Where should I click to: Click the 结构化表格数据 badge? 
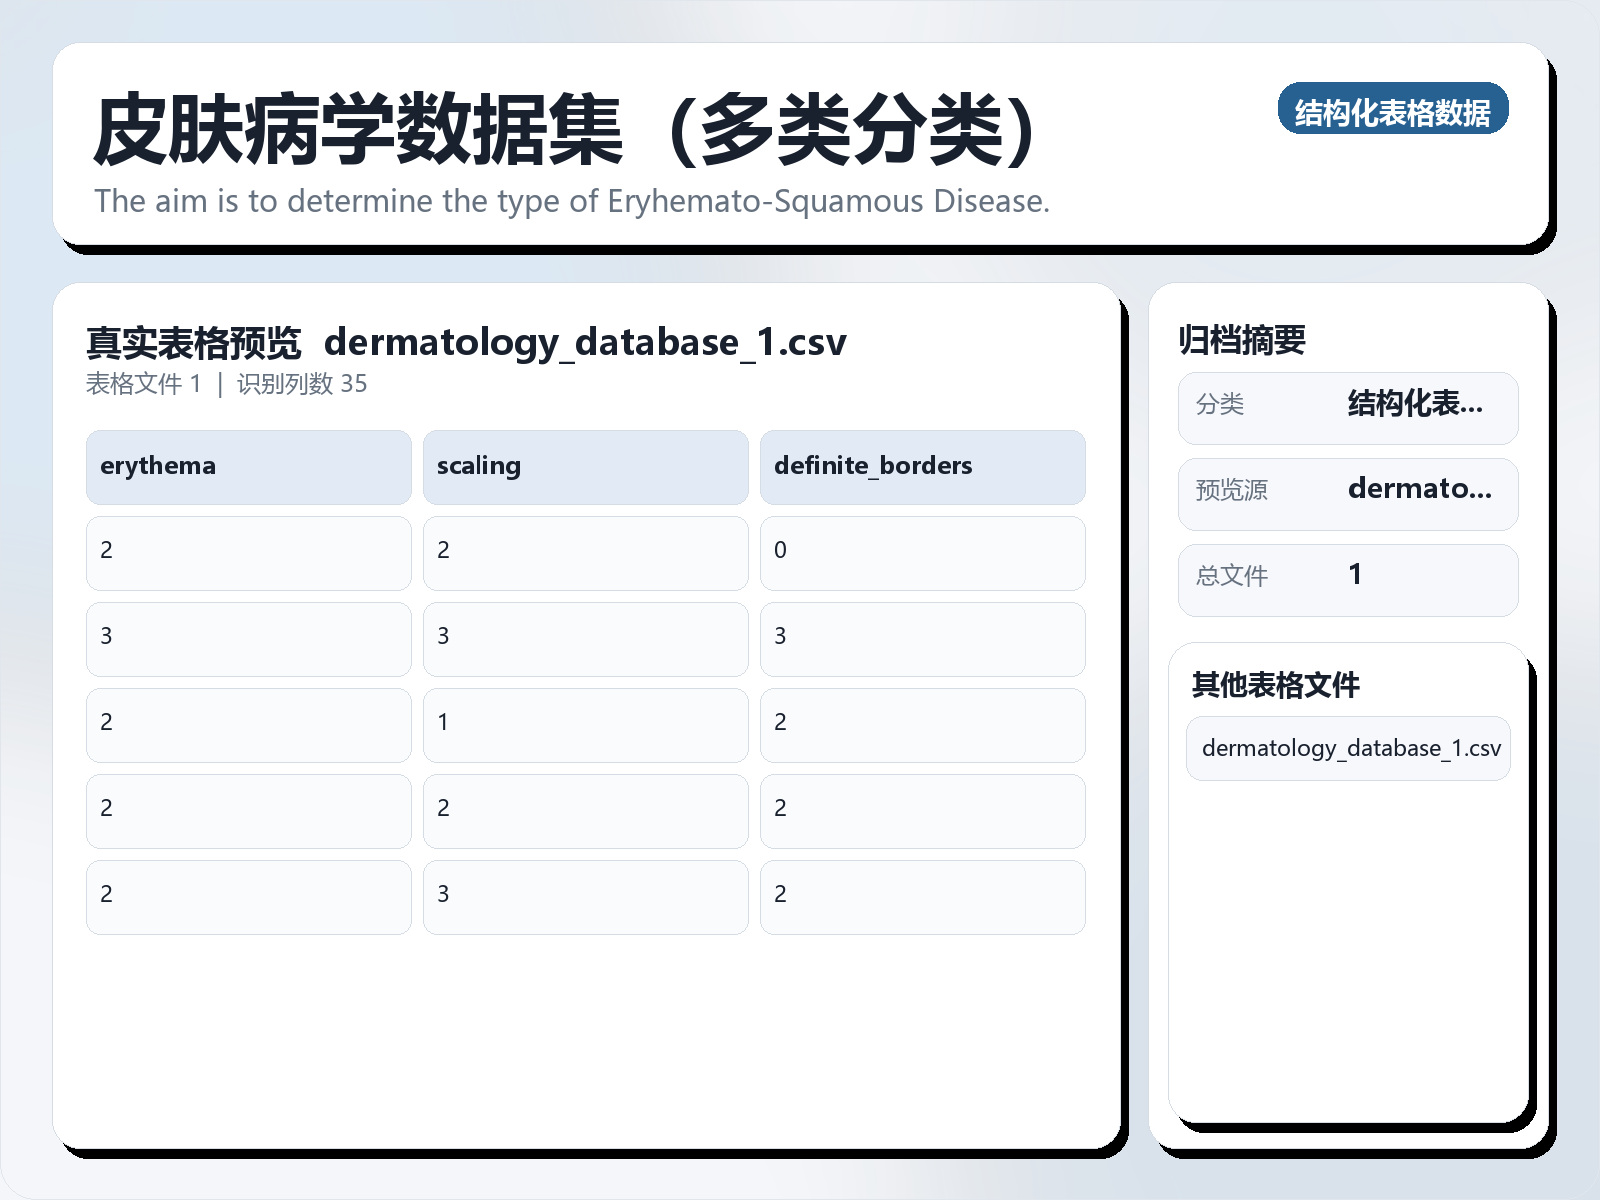click(1394, 111)
